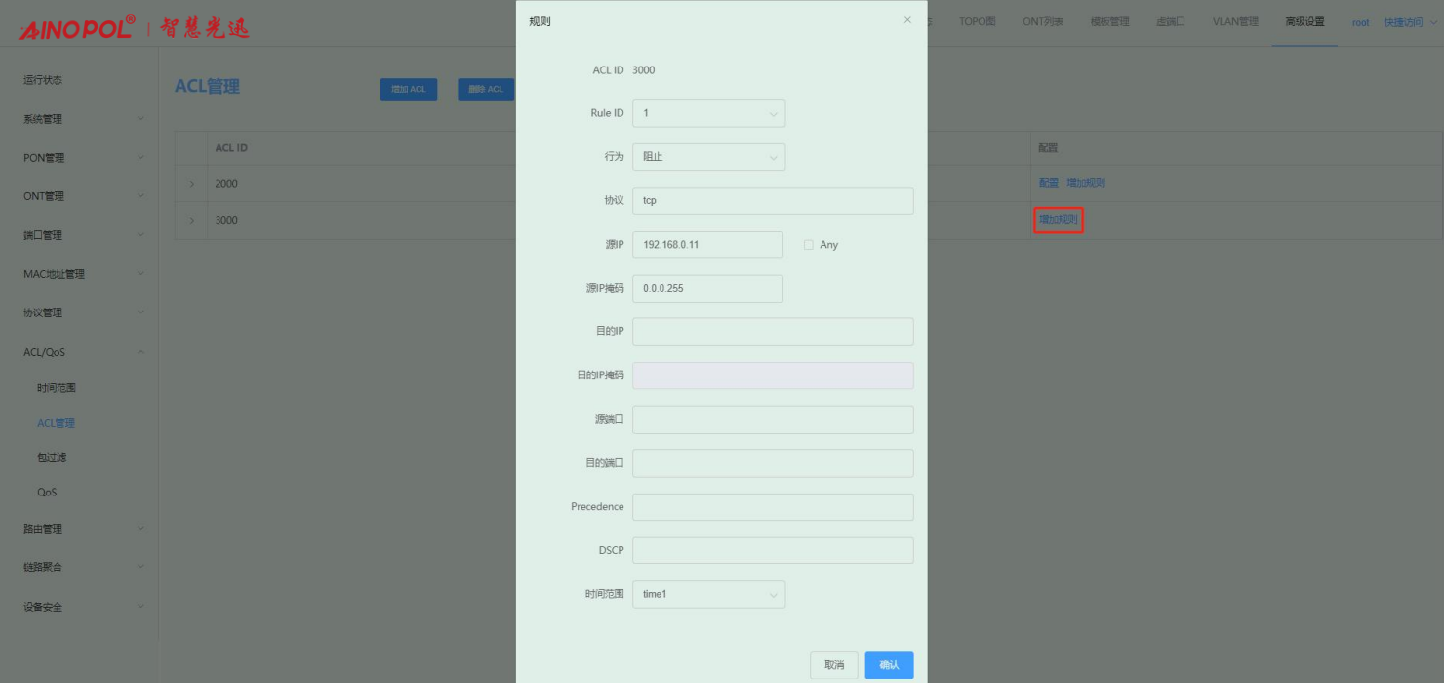
Task: Open the 行为 dropdown showing 阻止
Action: click(x=708, y=157)
